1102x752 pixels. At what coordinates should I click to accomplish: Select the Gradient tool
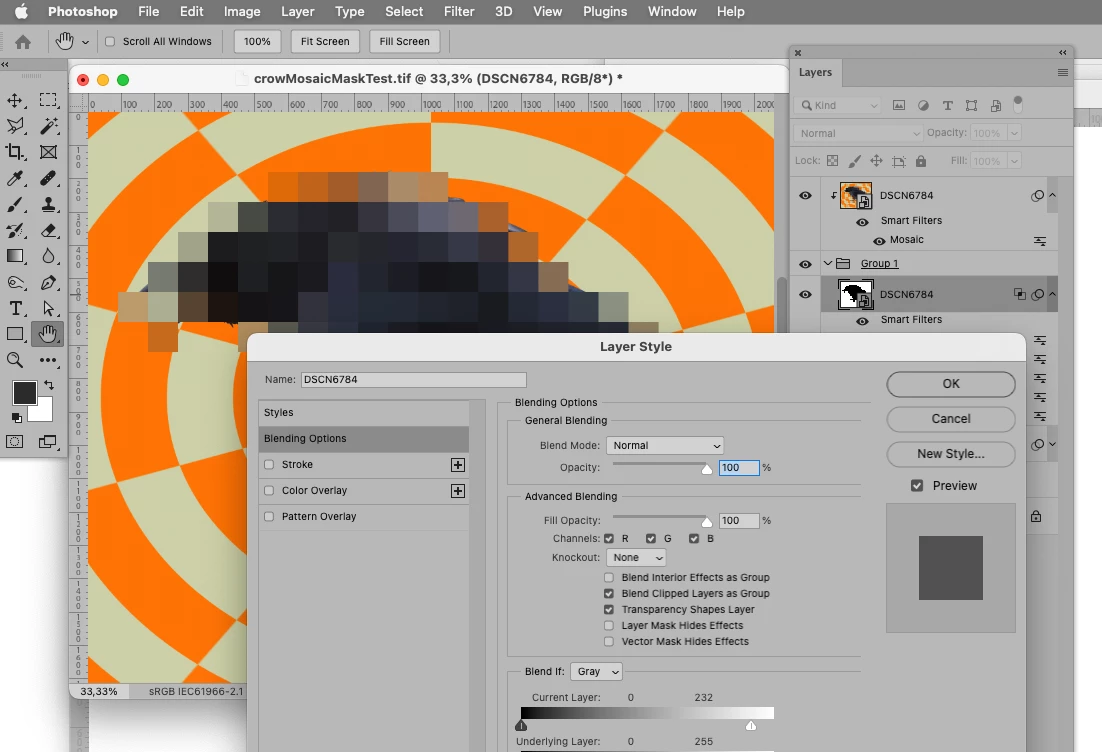click(15, 257)
